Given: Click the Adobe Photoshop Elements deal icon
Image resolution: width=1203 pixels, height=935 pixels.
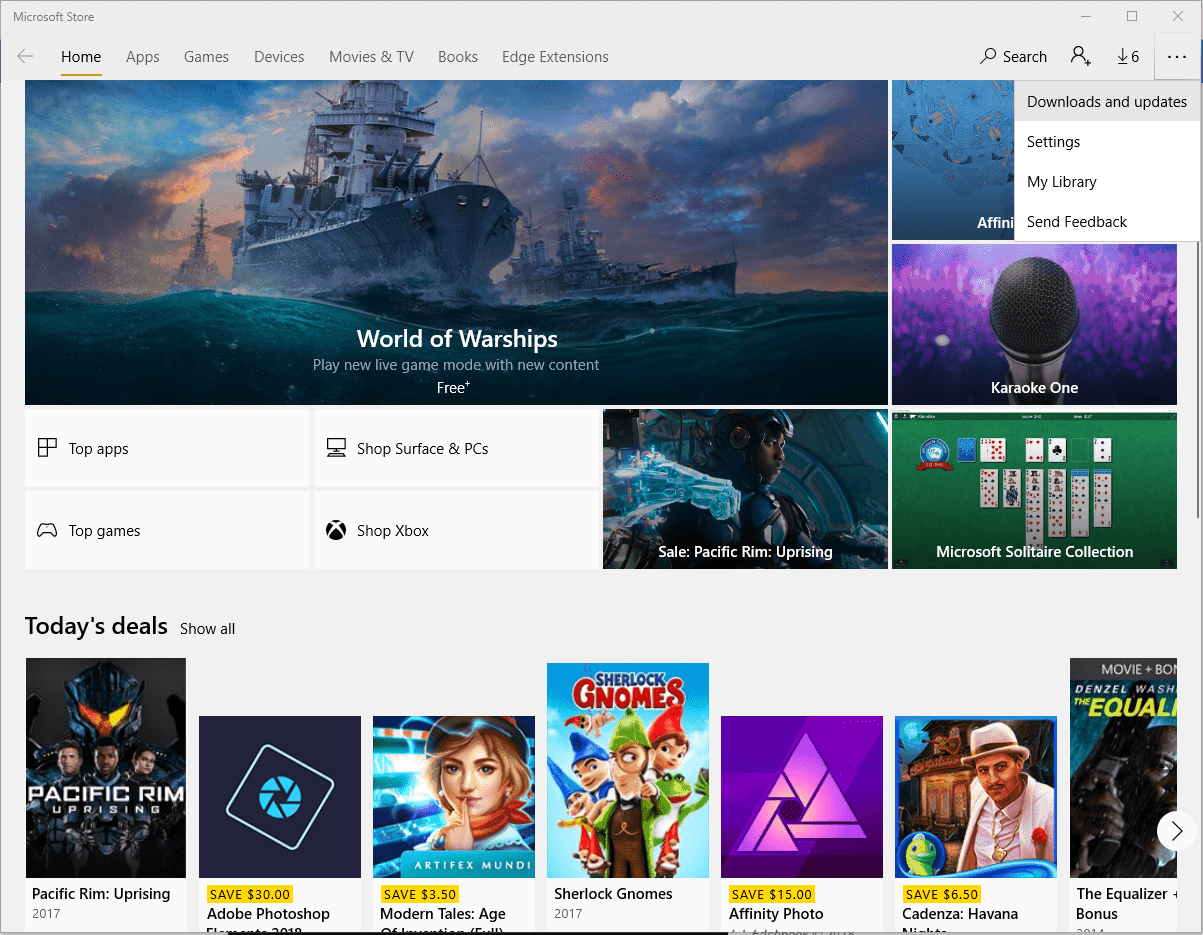Looking at the screenshot, I should tap(280, 797).
